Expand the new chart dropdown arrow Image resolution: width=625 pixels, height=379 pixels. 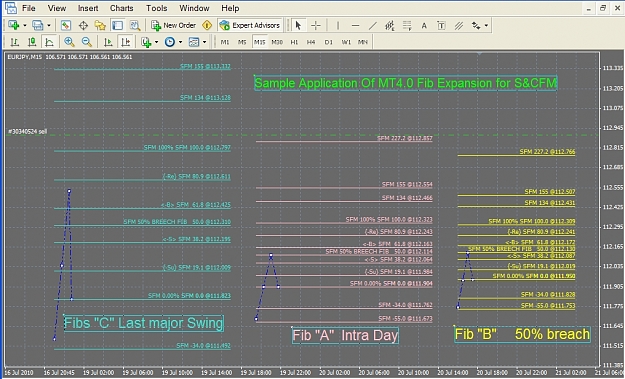point(24,26)
